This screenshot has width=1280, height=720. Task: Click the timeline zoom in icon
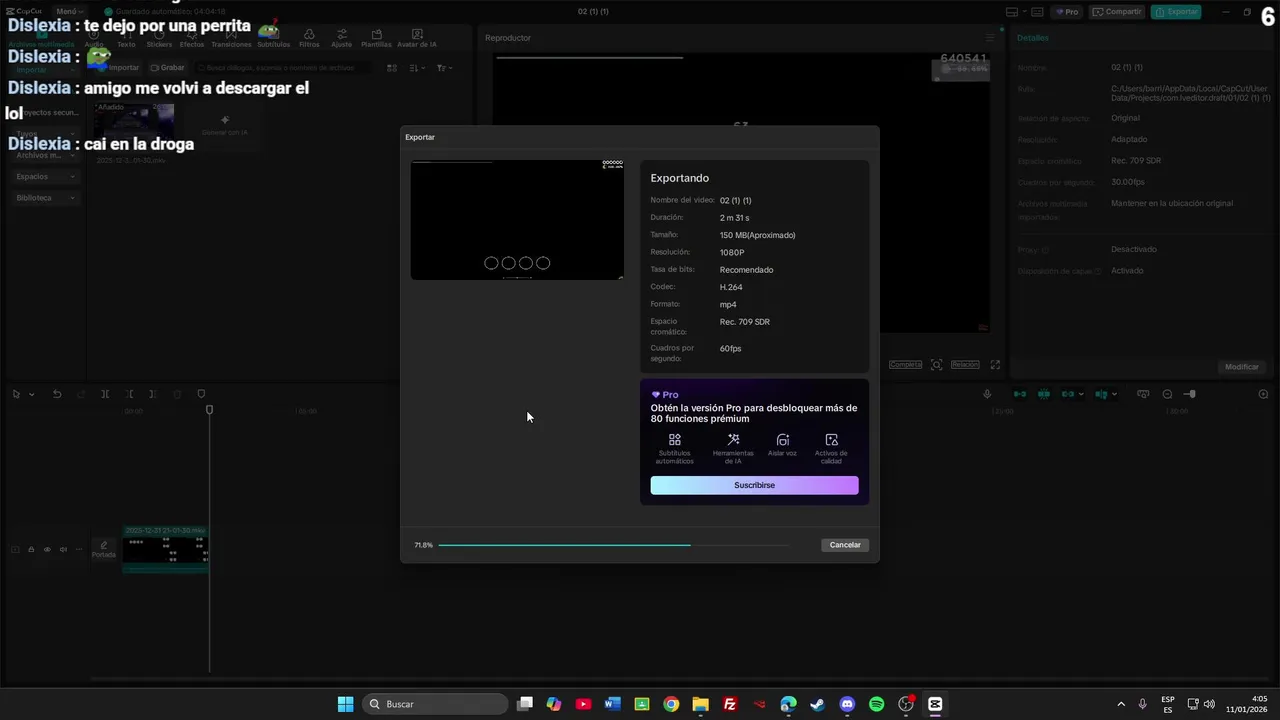[1263, 394]
